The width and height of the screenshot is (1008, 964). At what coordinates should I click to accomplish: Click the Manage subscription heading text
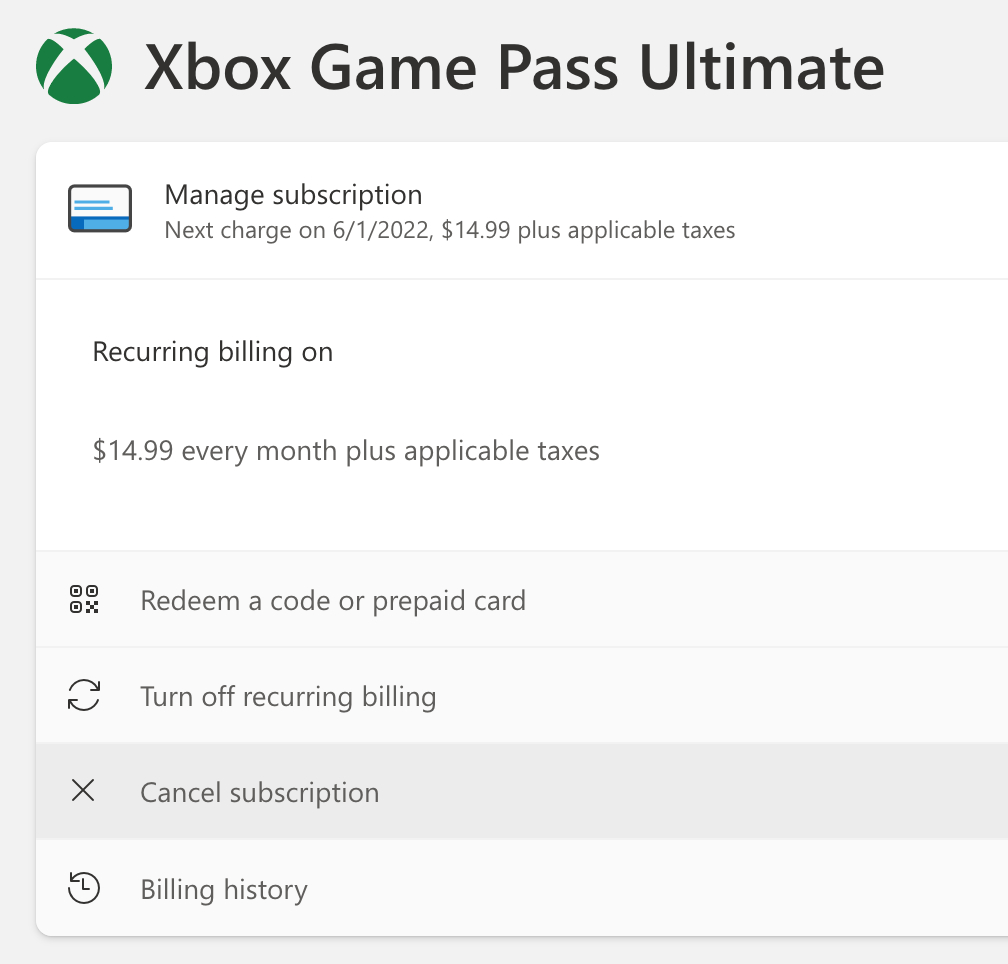293,195
